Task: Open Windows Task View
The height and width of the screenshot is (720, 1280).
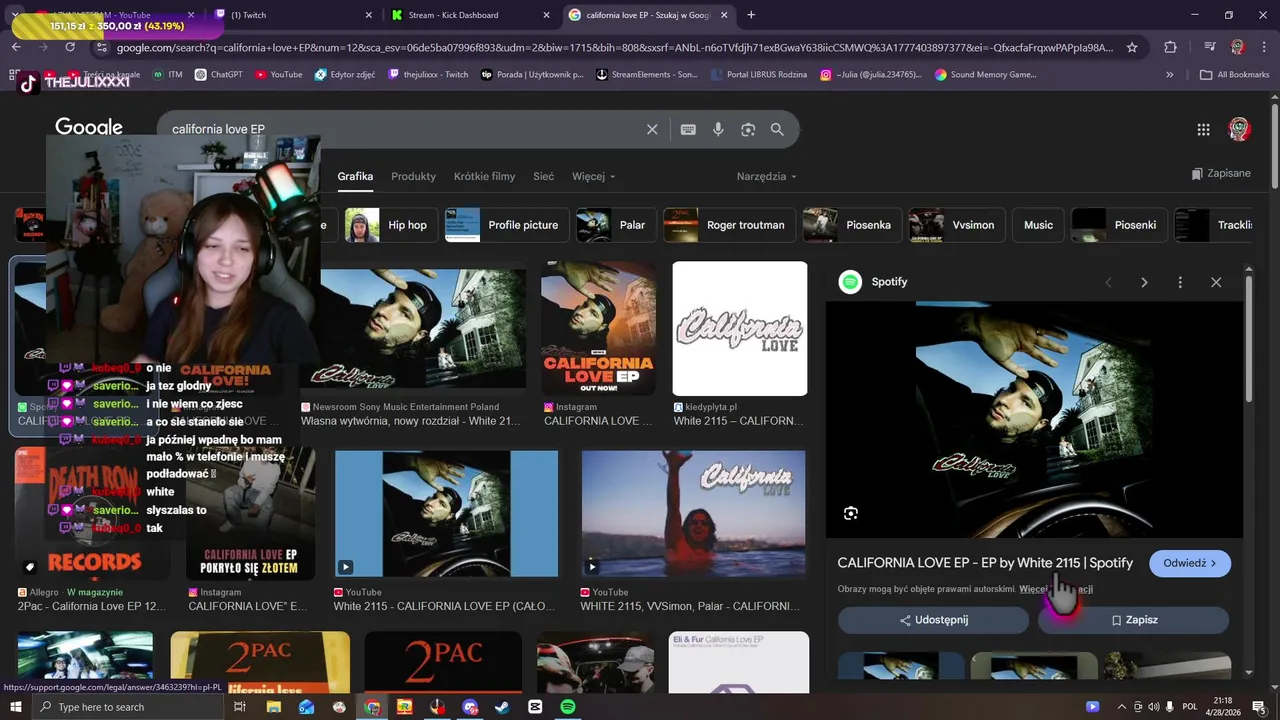Action: tap(240, 707)
